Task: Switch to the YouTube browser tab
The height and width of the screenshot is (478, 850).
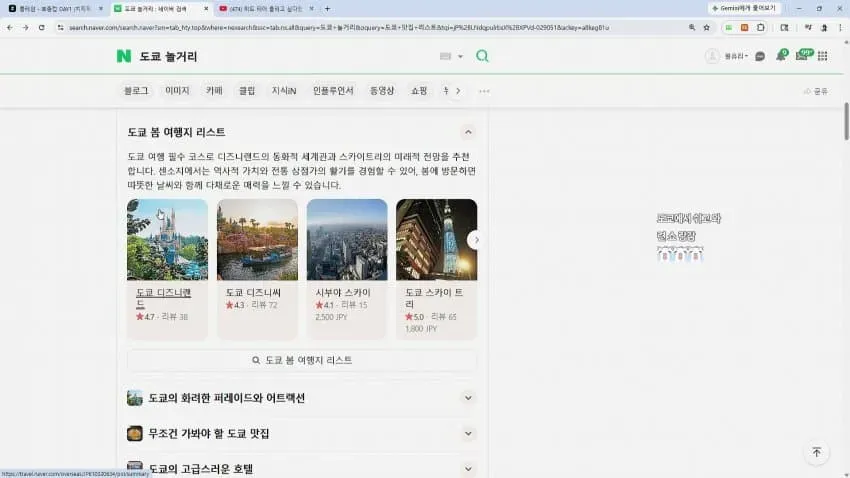Action: coord(267,9)
